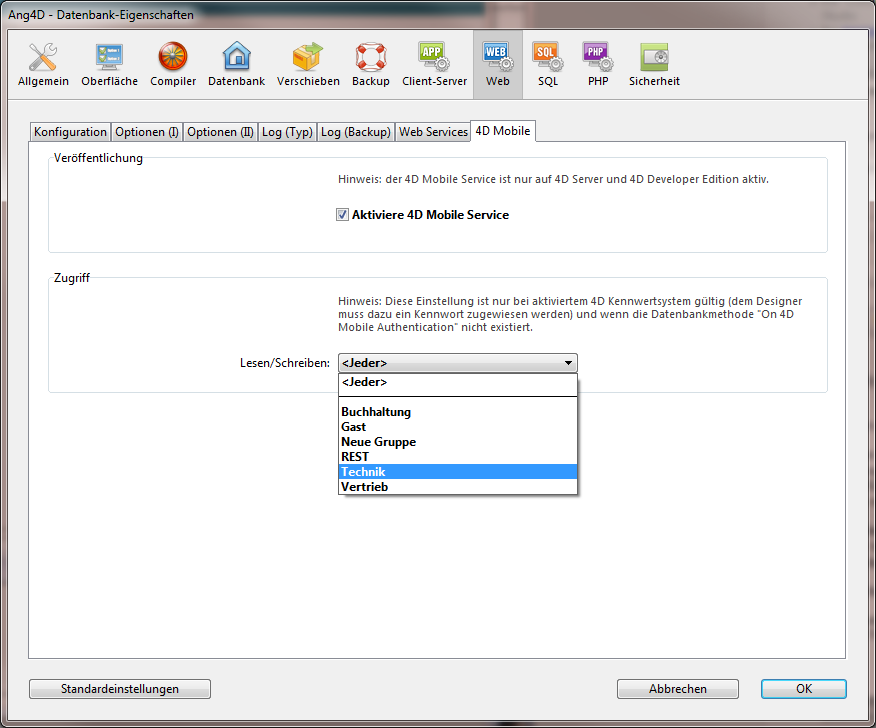Switch to the Web Services tab
This screenshot has height=728, width=876.
(433, 132)
